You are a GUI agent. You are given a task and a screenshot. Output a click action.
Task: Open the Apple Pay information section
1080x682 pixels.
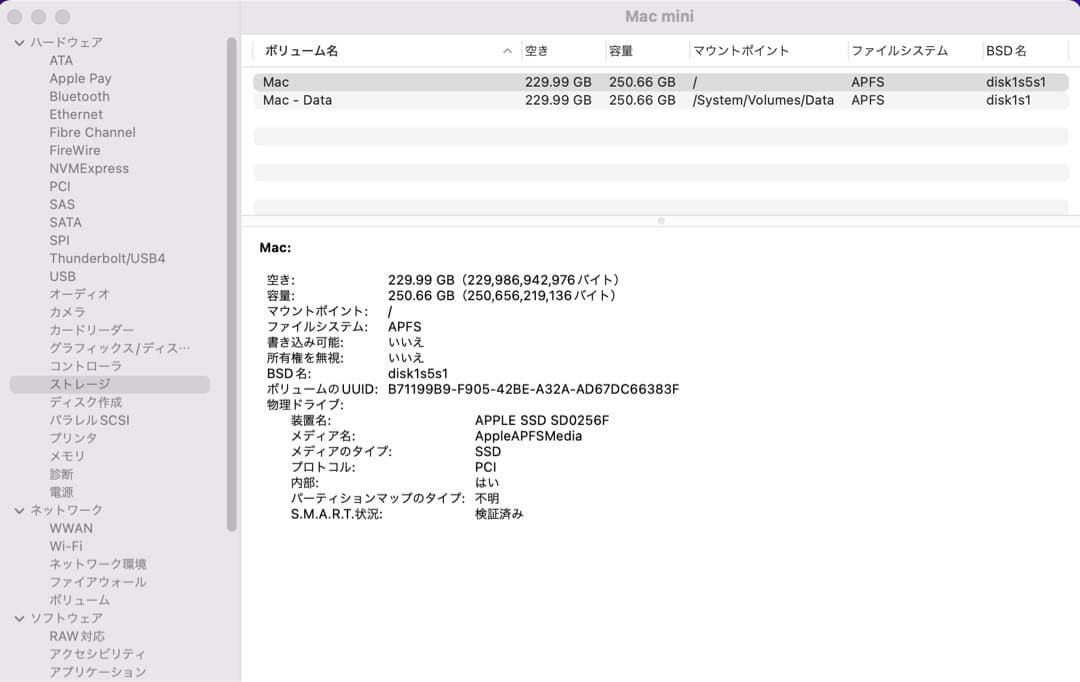coord(80,78)
